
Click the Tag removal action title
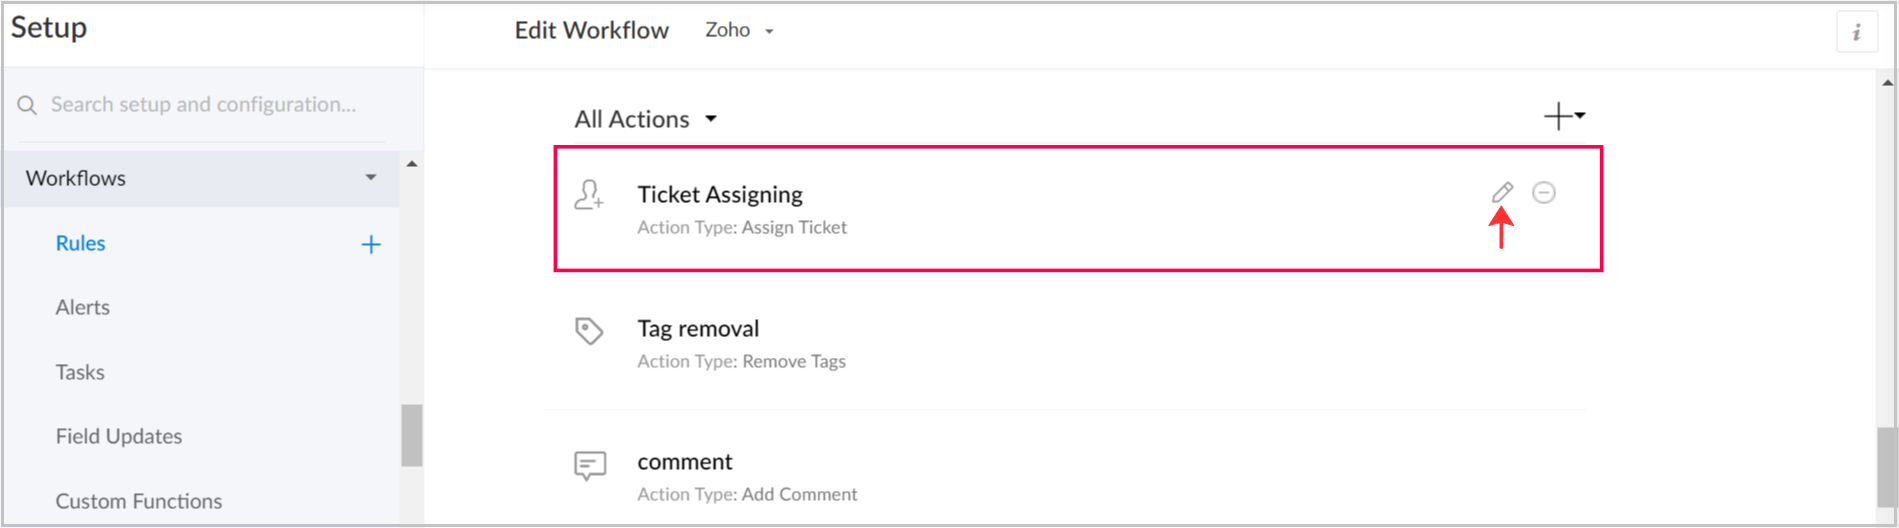(x=698, y=328)
